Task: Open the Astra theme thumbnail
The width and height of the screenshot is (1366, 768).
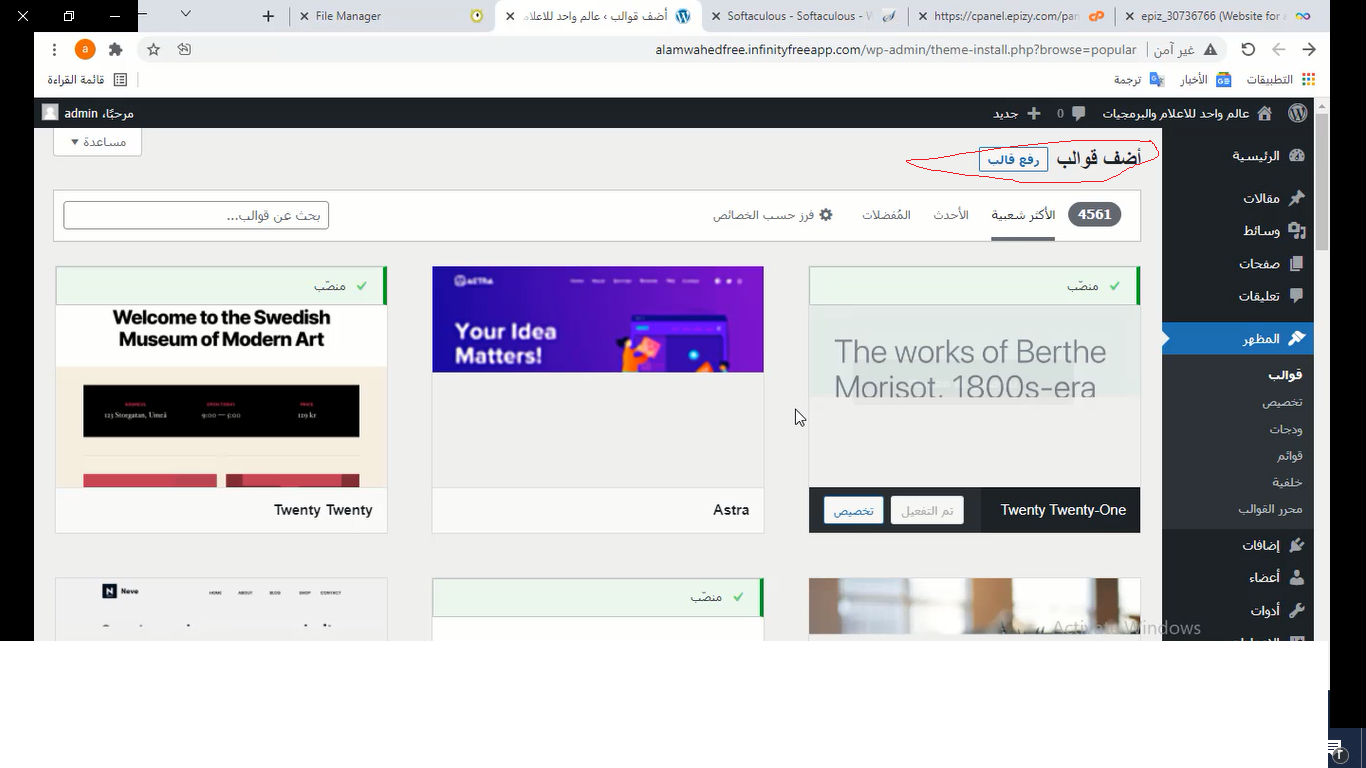Action: click(x=598, y=377)
